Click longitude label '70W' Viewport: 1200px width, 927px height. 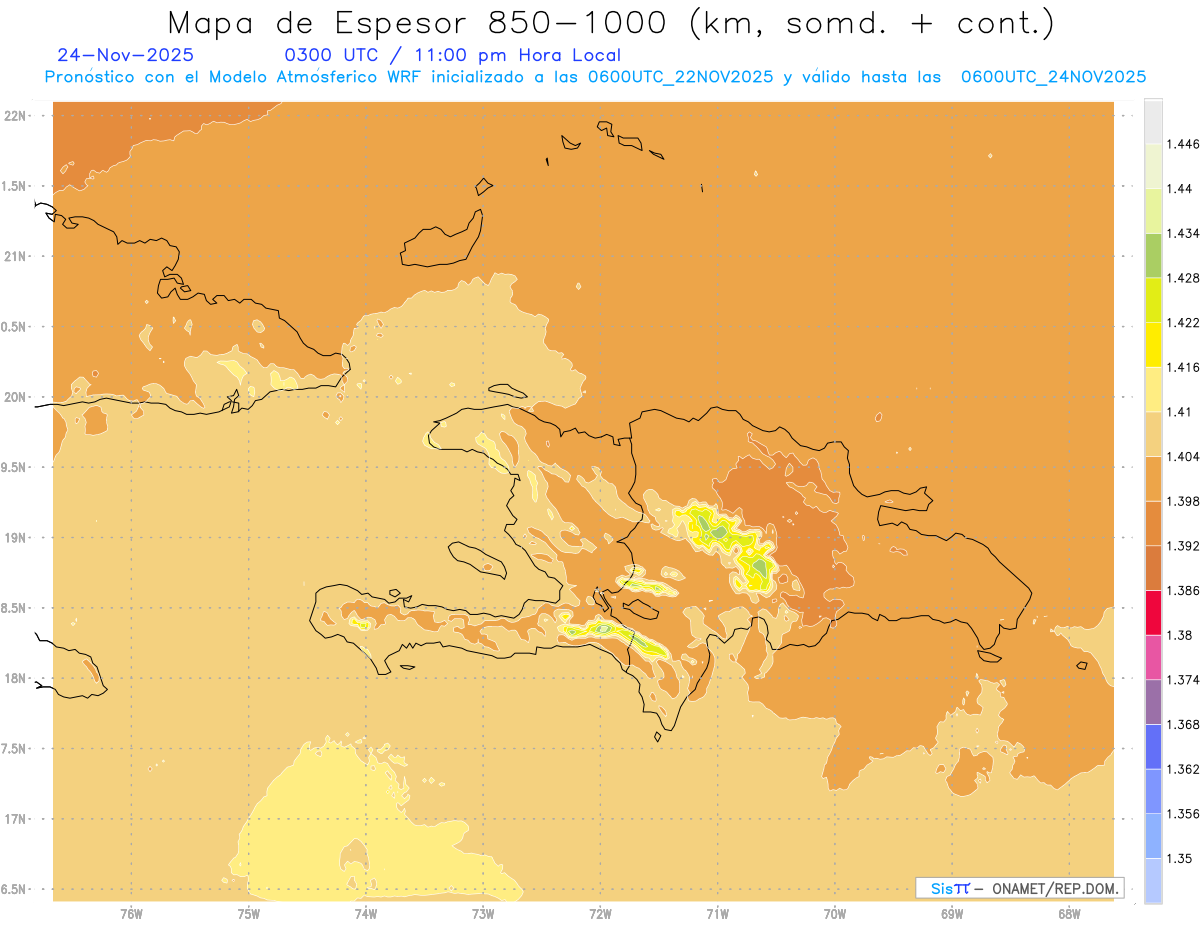[x=835, y=913]
